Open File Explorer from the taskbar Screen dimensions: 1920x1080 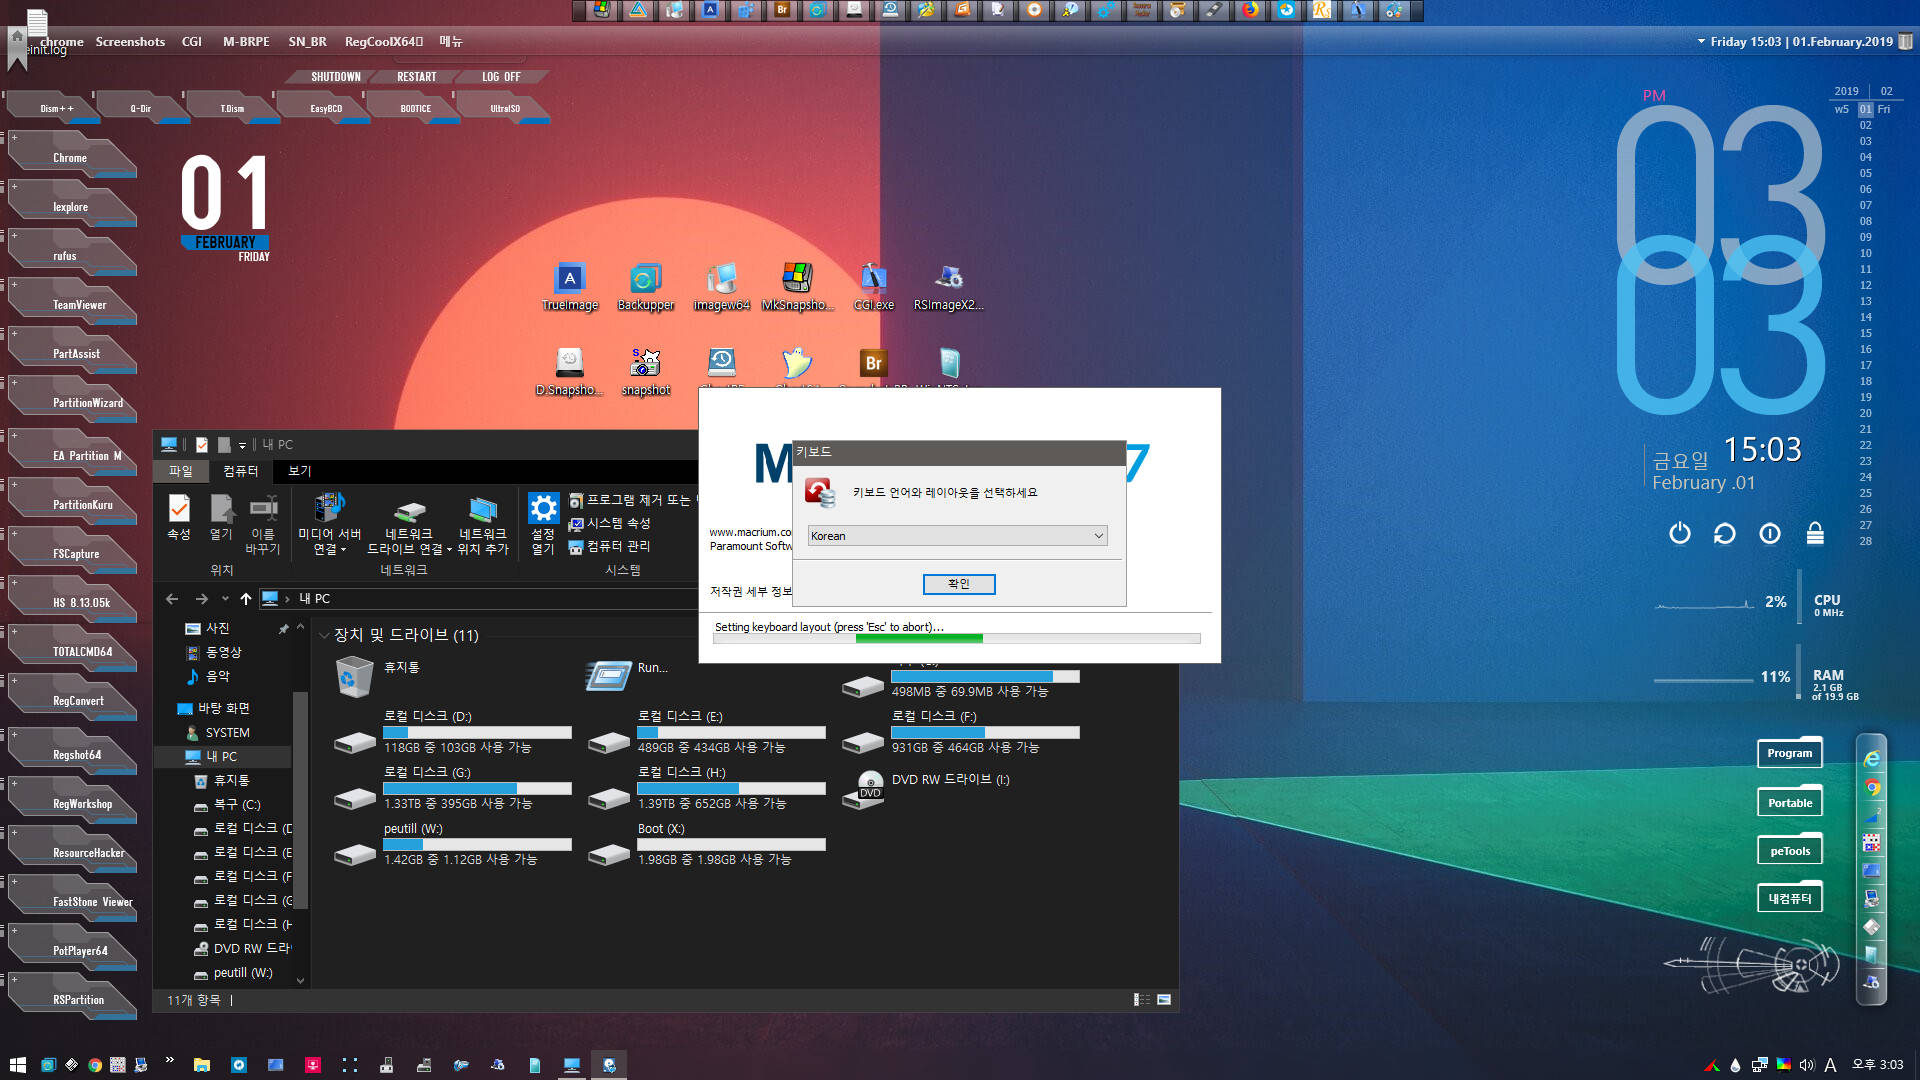pos(201,1065)
